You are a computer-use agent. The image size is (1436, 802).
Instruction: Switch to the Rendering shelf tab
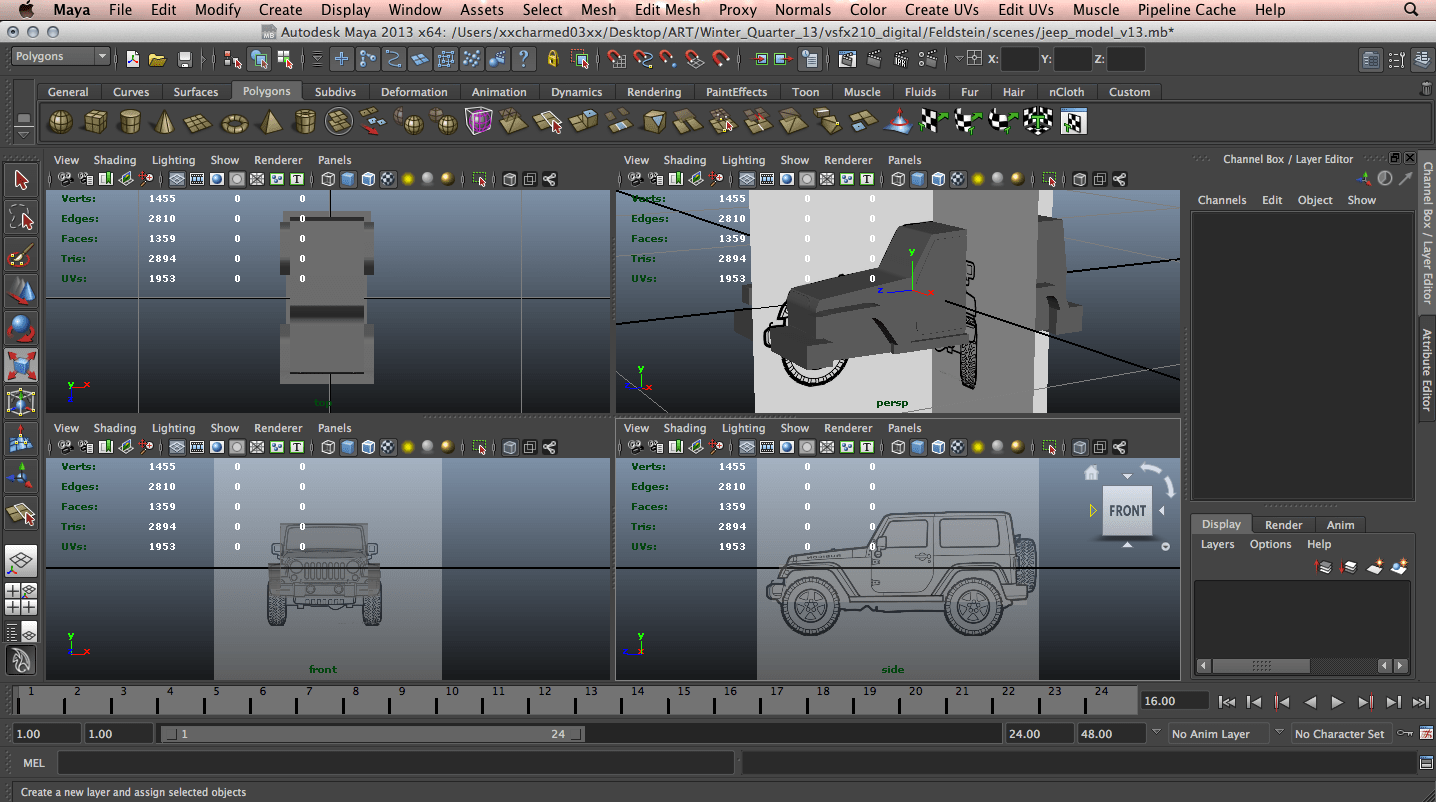tap(653, 92)
